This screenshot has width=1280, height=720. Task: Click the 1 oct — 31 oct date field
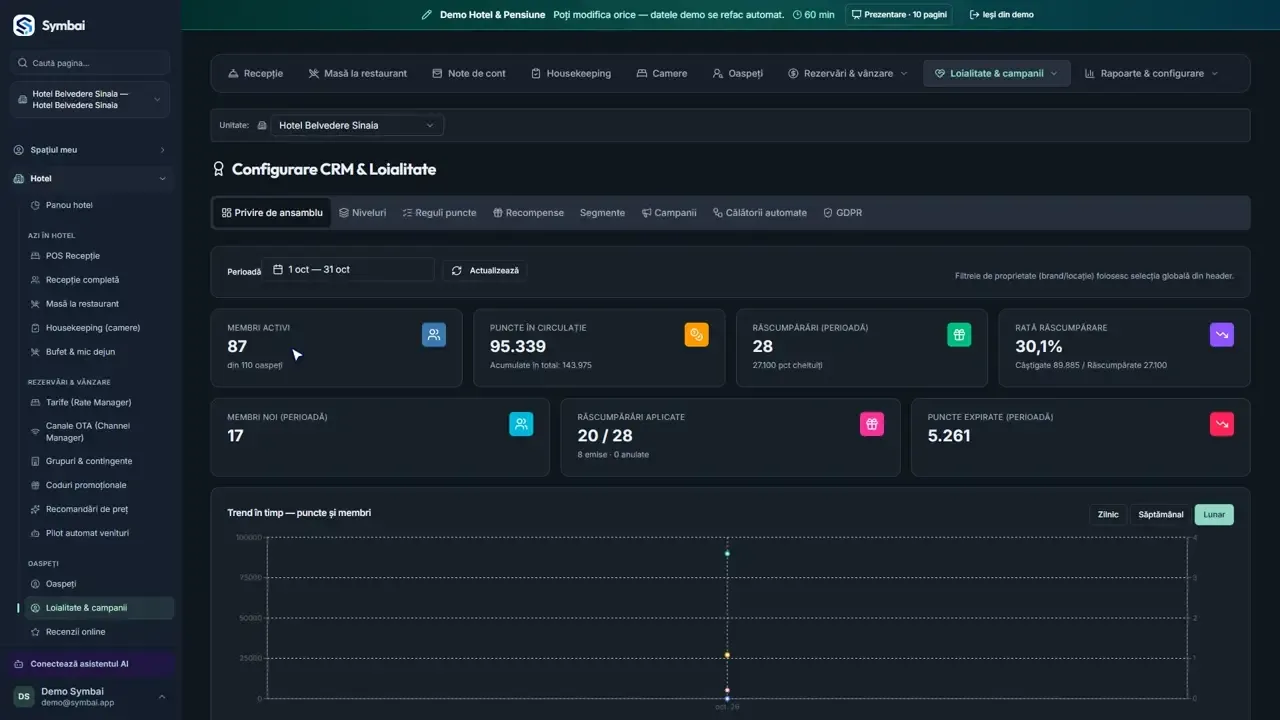348,270
